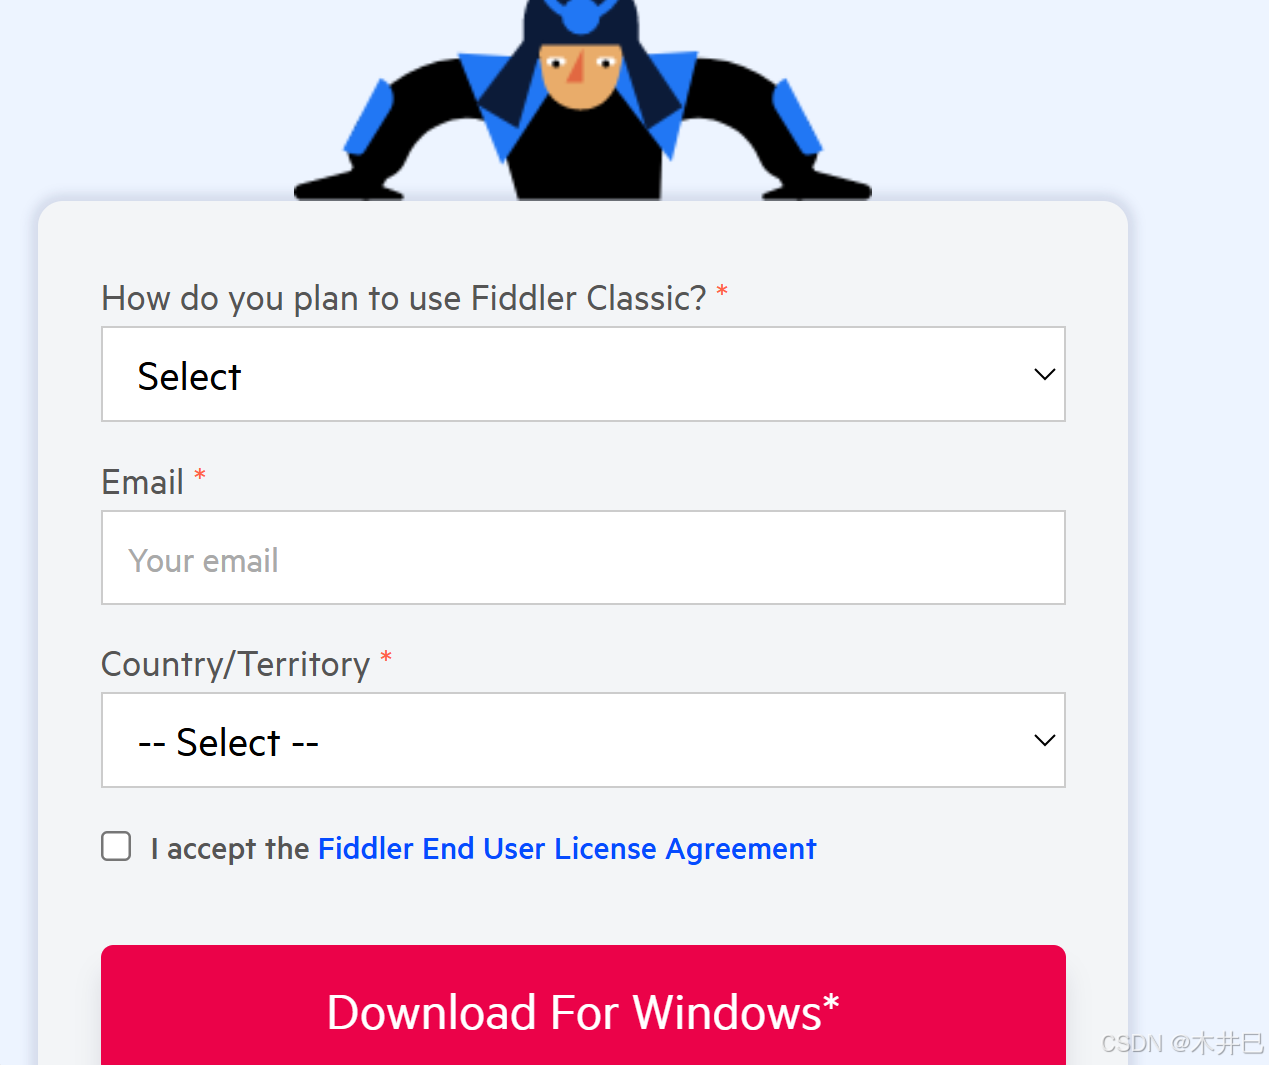This screenshot has height=1065, width=1269.
Task: Open the Fiddler Classic usage dropdown
Action: point(583,374)
